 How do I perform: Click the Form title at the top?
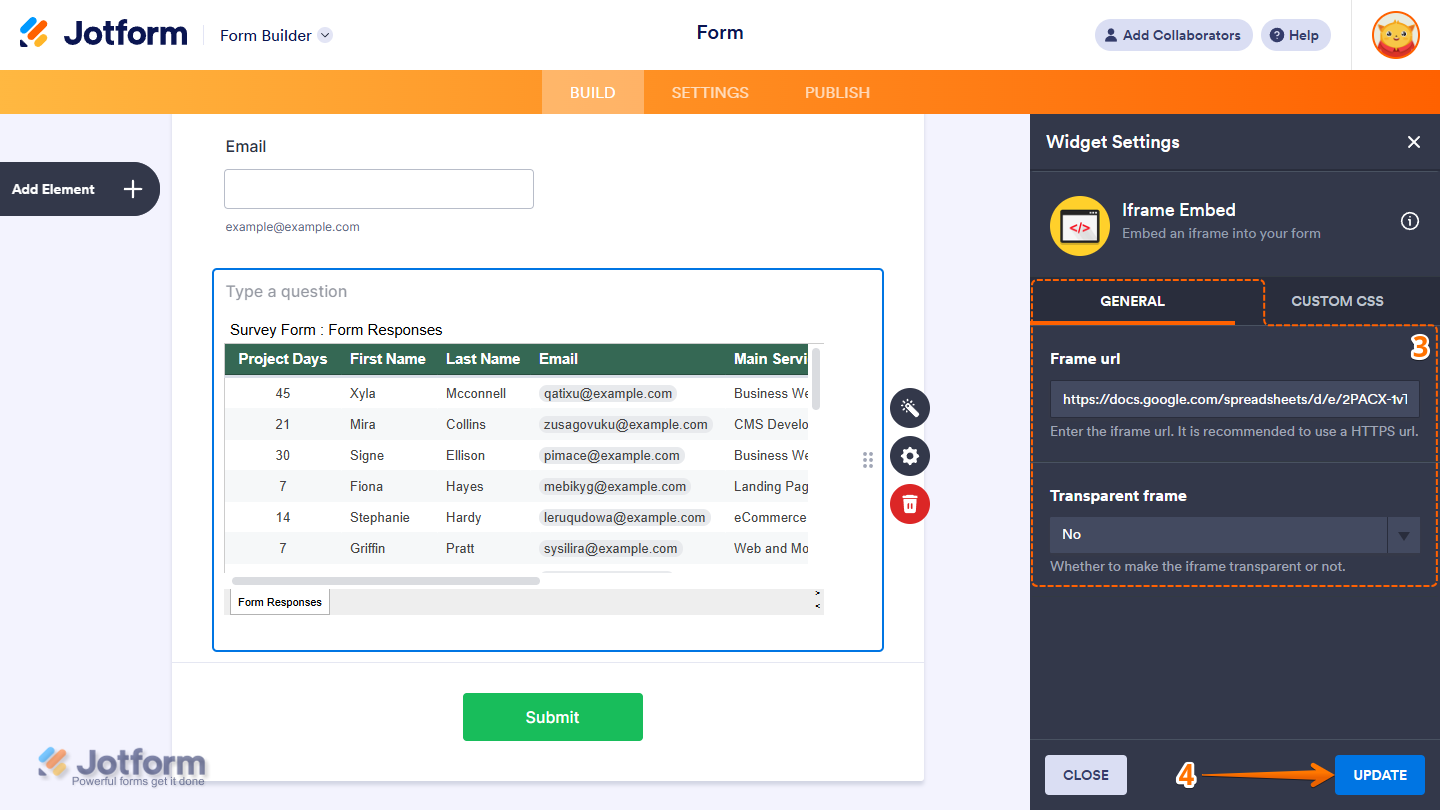pyautogui.click(x=720, y=33)
